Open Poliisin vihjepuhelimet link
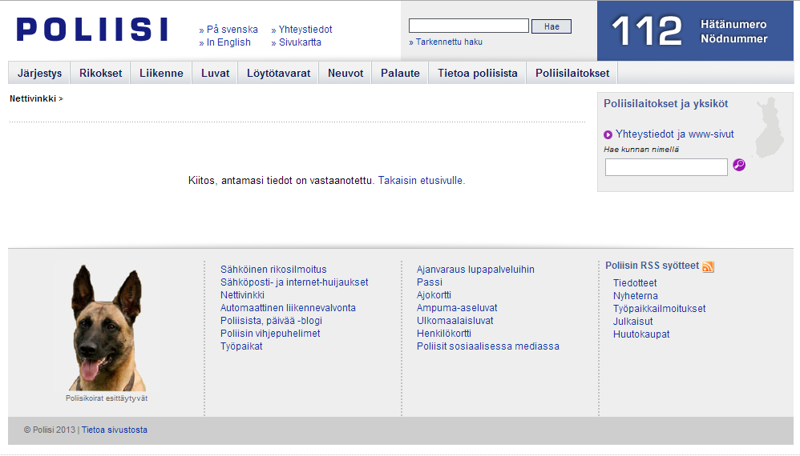 [270, 333]
